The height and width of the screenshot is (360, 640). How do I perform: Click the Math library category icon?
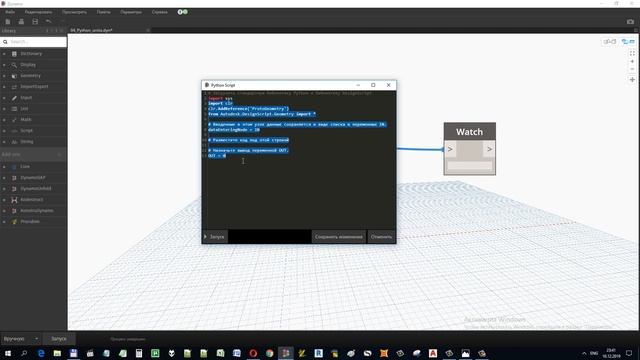14,120
